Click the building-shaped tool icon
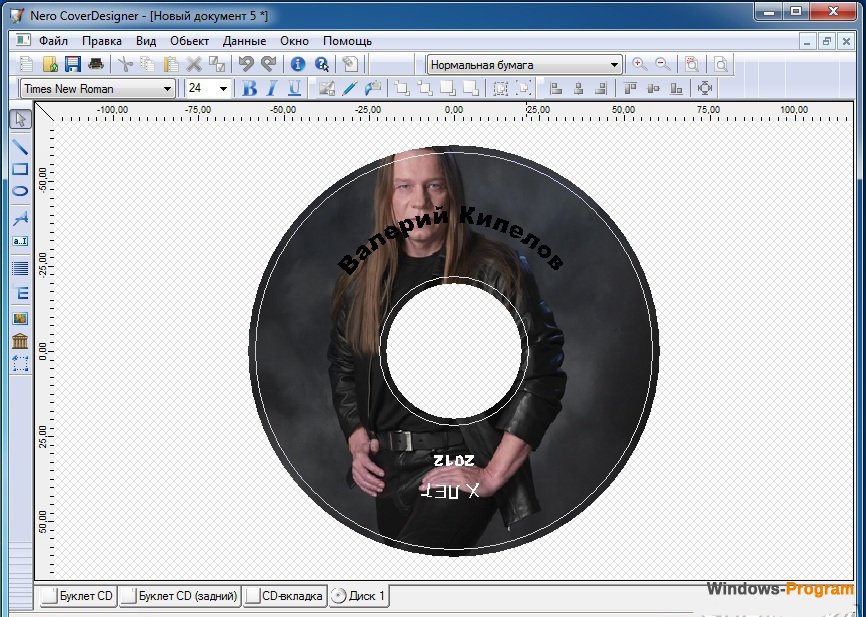Screen dimensions: 866x617 pos(20,341)
